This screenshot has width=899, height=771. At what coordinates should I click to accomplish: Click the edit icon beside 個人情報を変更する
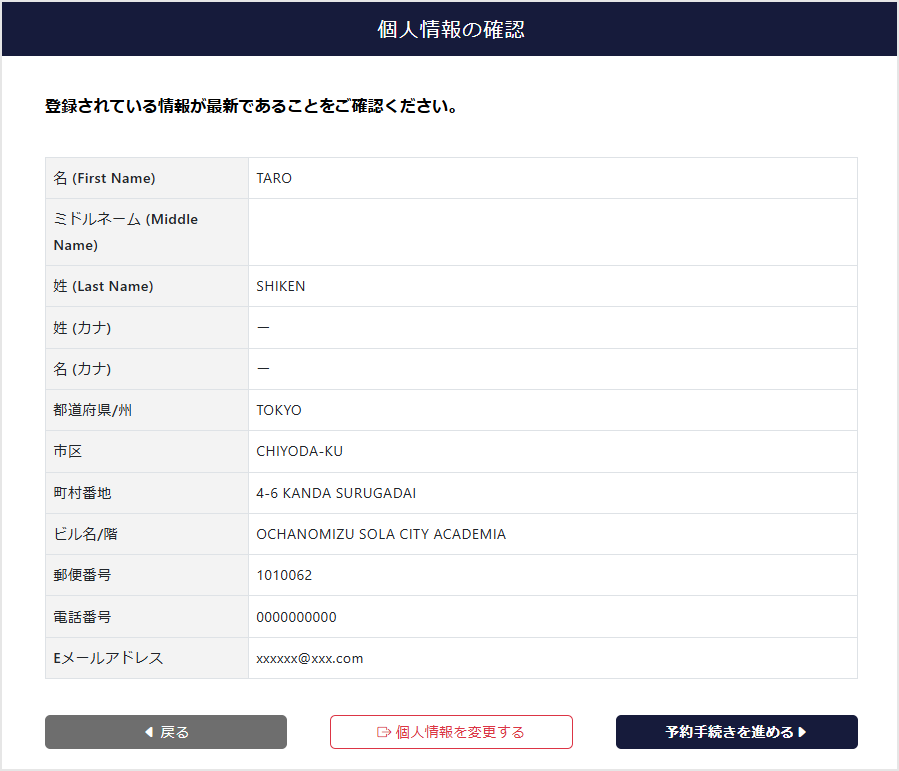pyautogui.click(x=383, y=732)
